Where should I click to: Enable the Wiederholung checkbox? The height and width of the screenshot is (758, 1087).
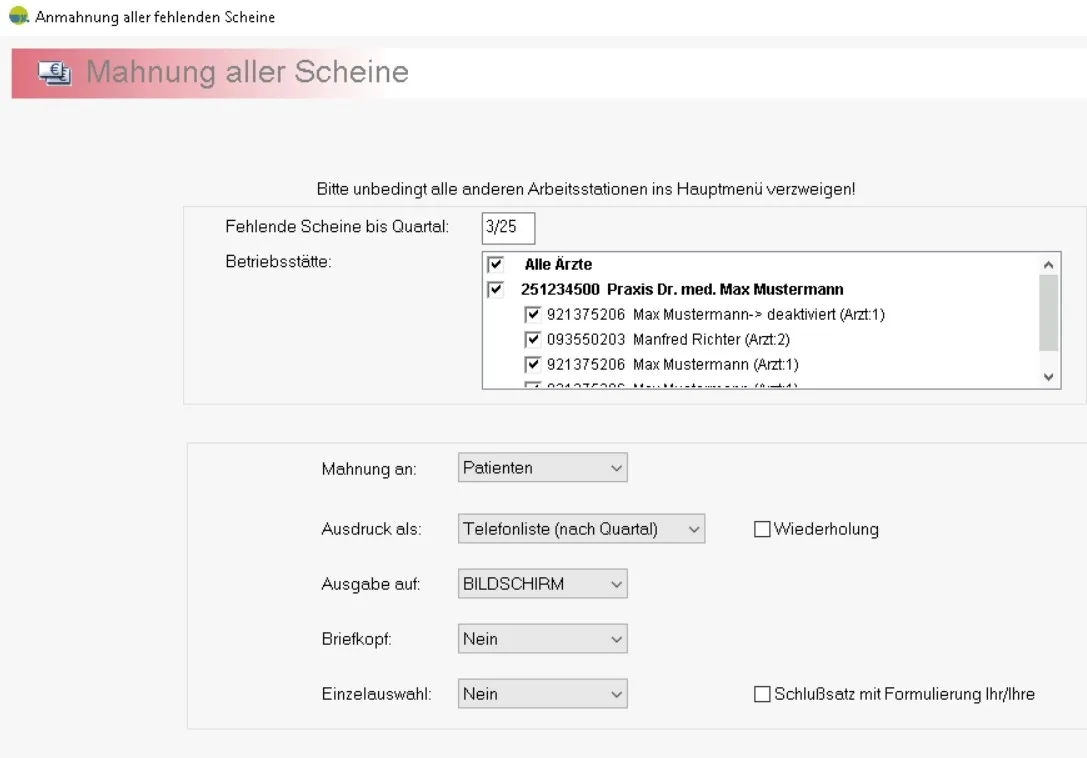(762, 530)
